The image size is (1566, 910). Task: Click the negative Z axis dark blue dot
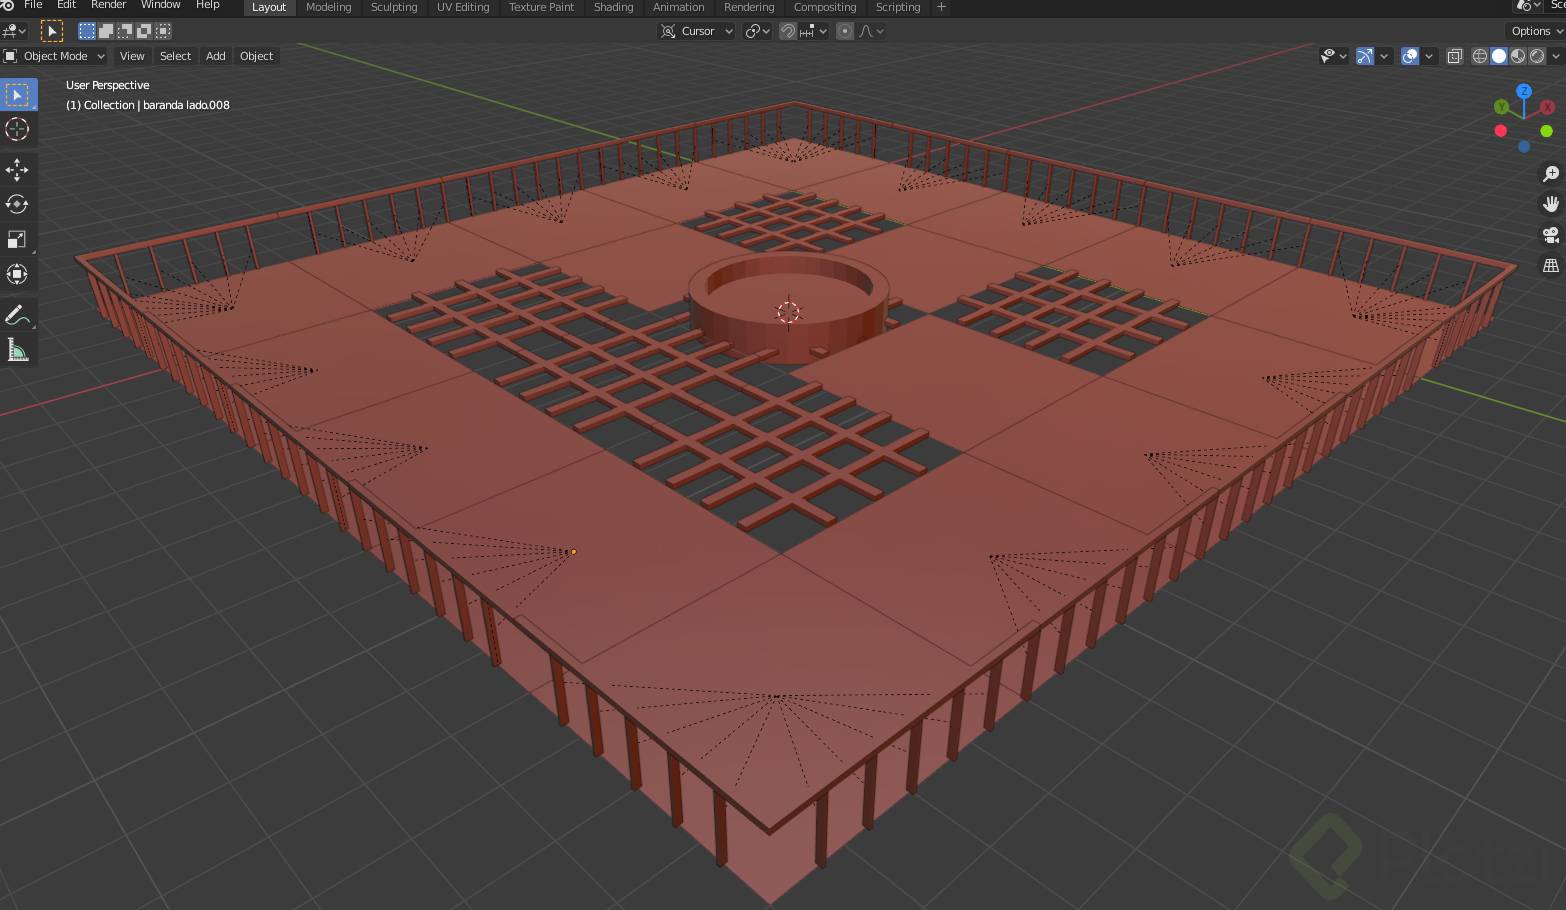click(x=1524, y=146)
